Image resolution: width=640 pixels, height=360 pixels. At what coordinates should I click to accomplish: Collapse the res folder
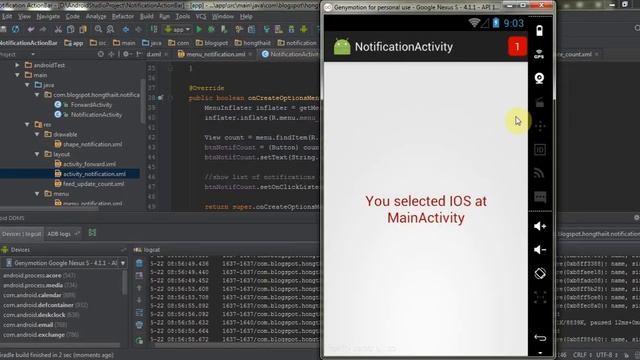(27, 124)
